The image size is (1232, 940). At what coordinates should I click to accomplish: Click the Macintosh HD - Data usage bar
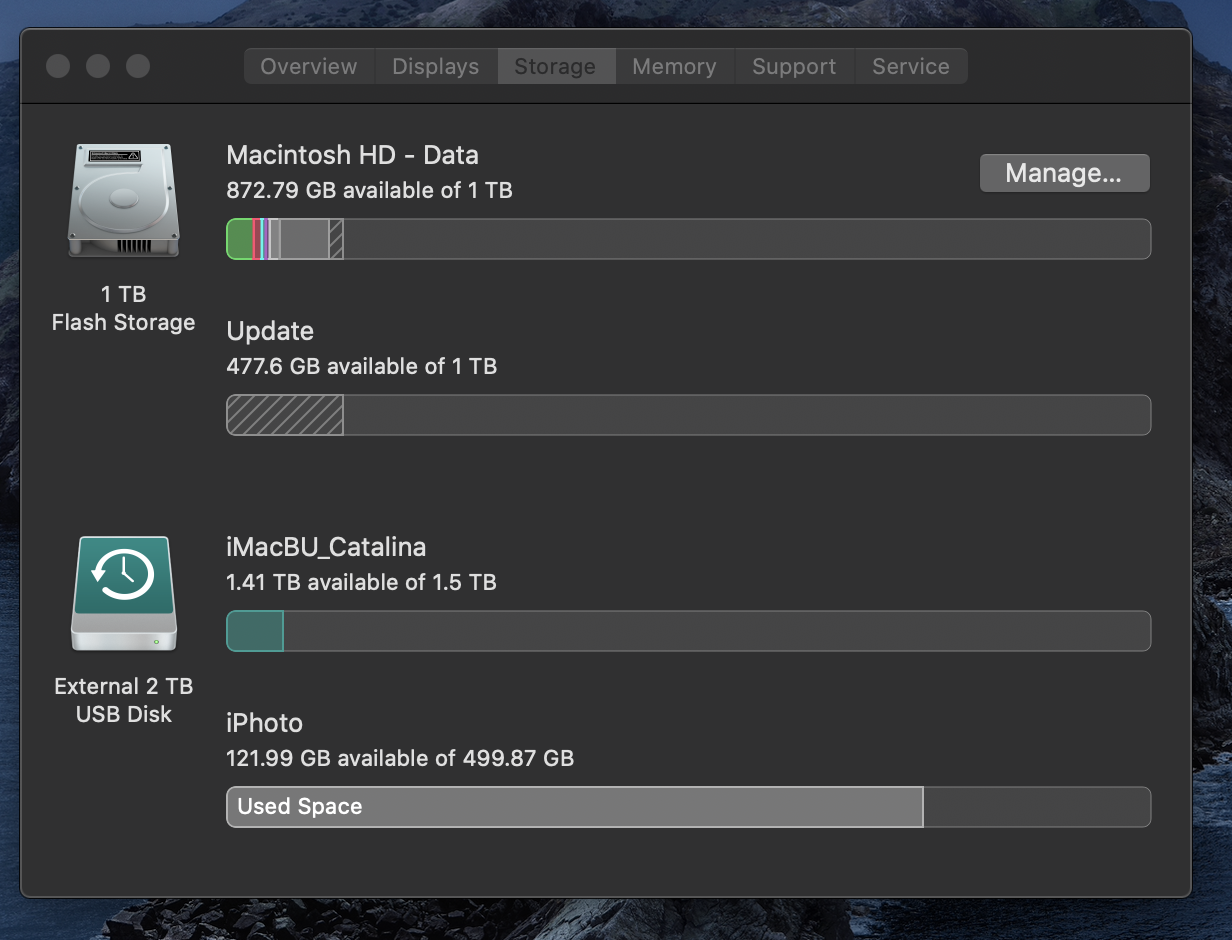pyautogui.click(x=688, y=239)
